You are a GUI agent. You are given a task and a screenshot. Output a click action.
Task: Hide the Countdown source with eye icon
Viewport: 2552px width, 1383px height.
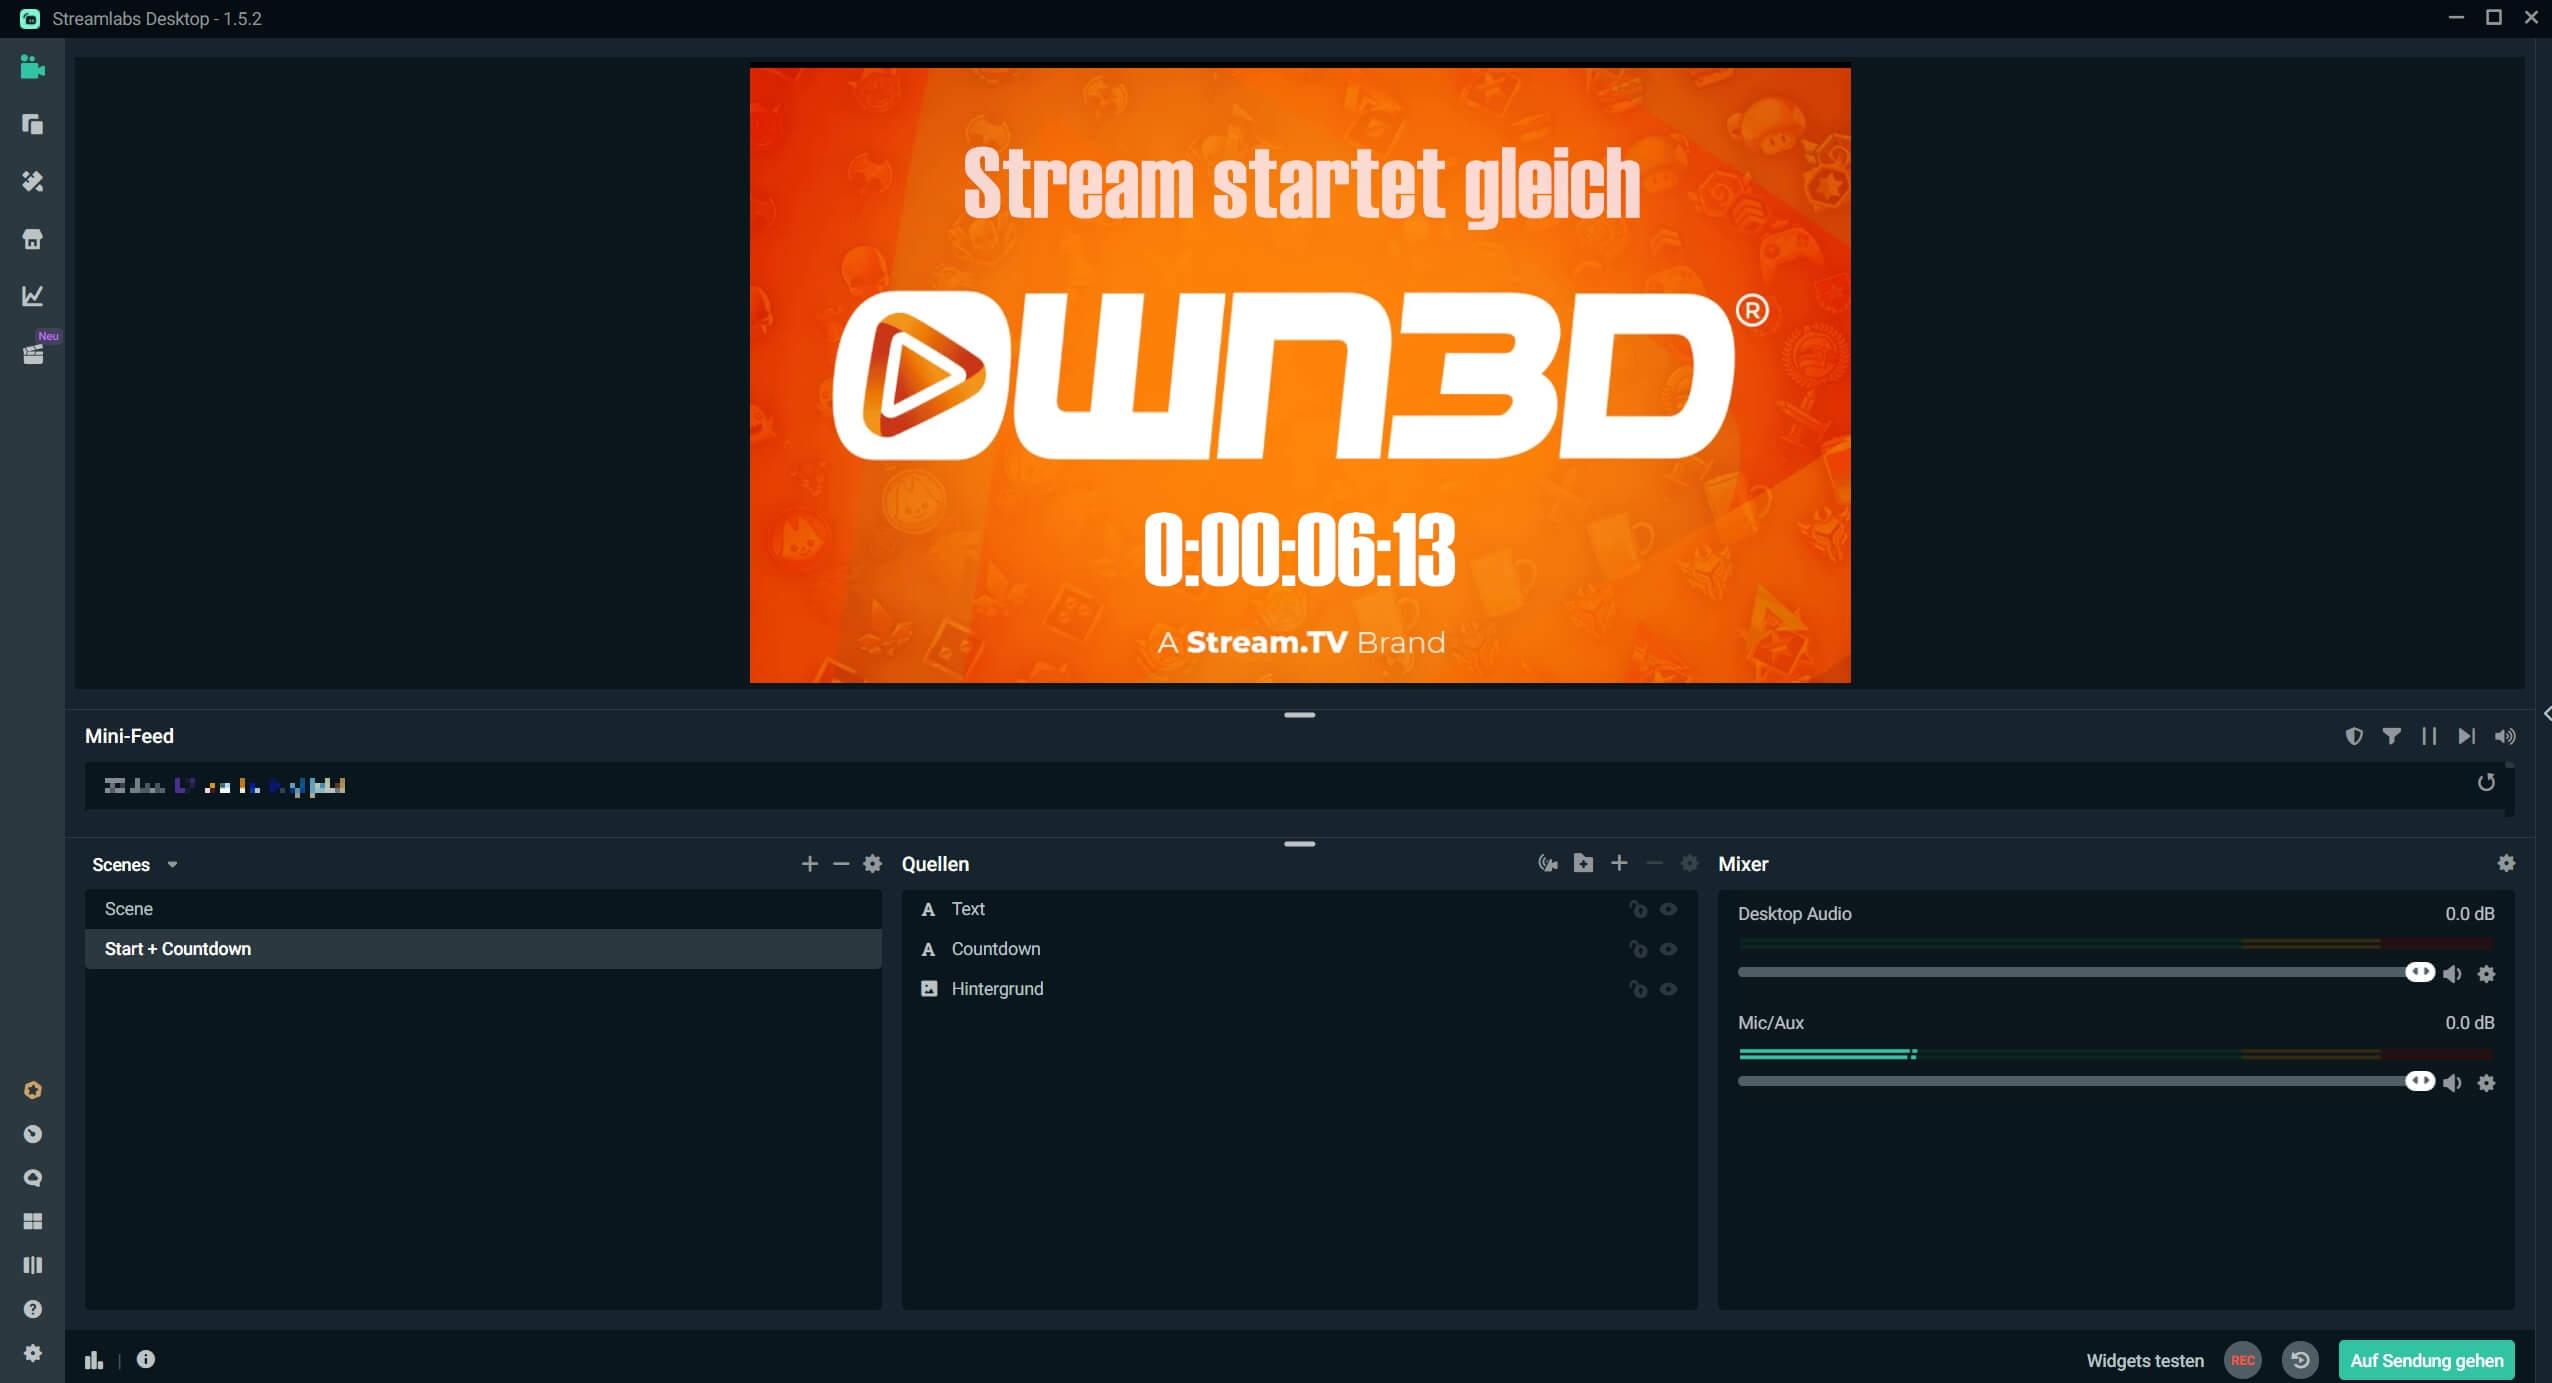pos(1668,949)
